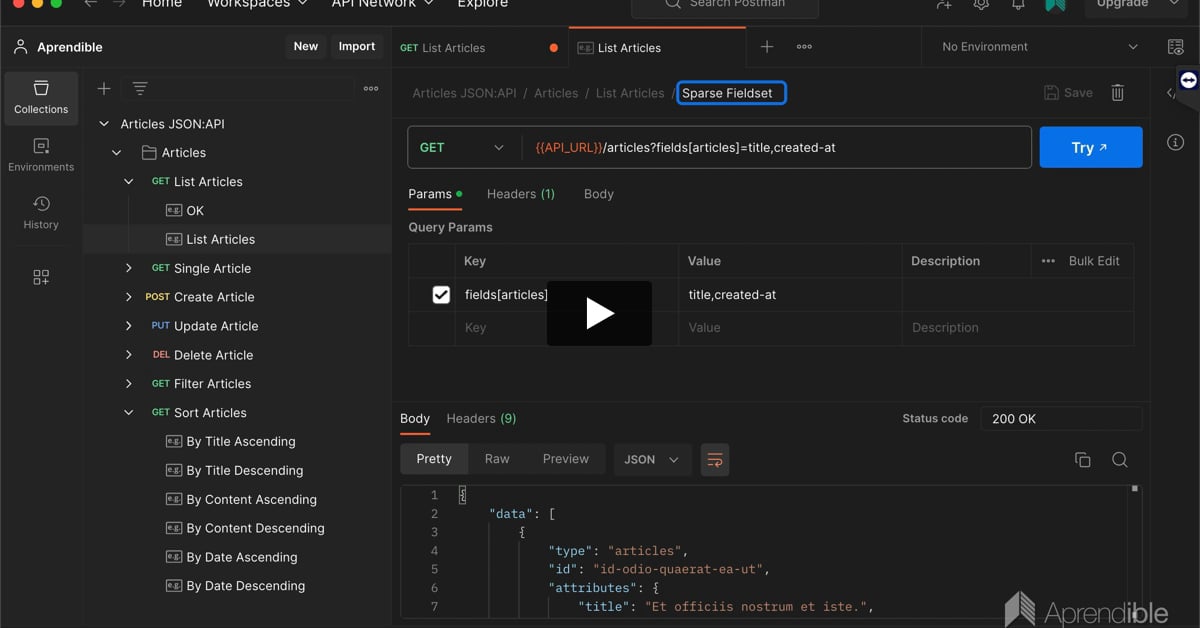Open the info icon in right sidebar
This screenshot has width=1200, height=628.
click(x=1175, y=143)
